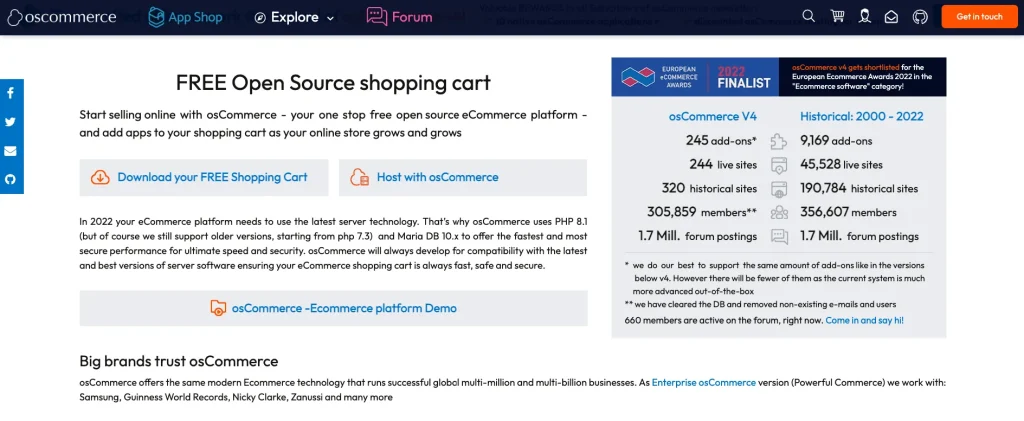Click the App Shop box icon
Screen dimensions: 1024x421
tap(156, 17)
